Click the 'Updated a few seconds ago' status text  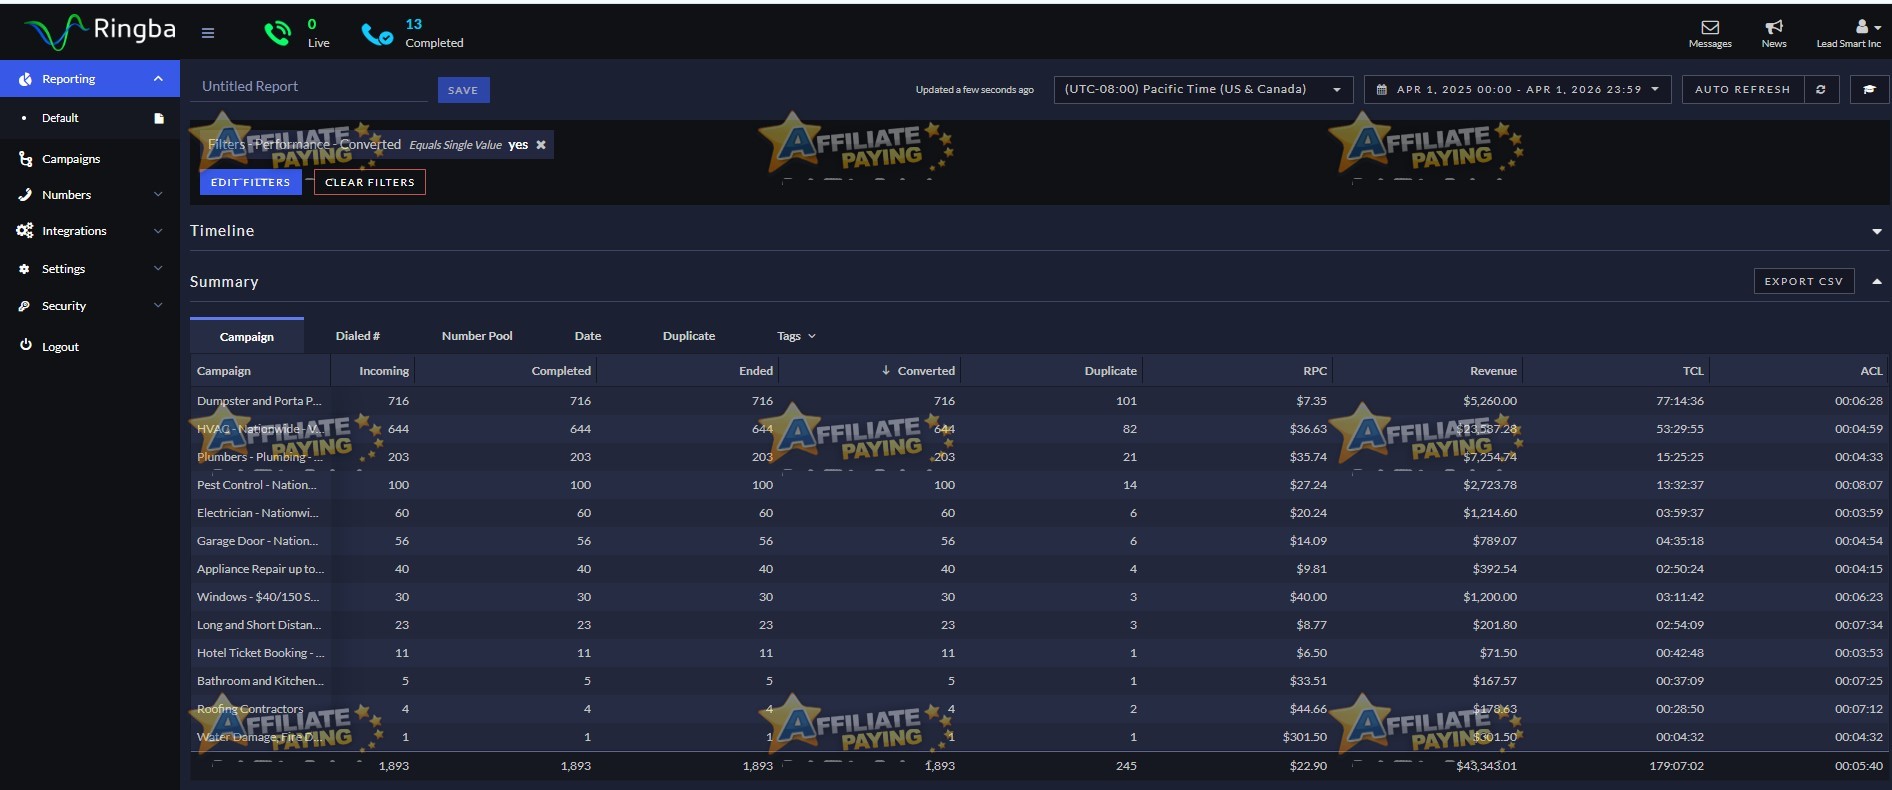pos(975,90)
